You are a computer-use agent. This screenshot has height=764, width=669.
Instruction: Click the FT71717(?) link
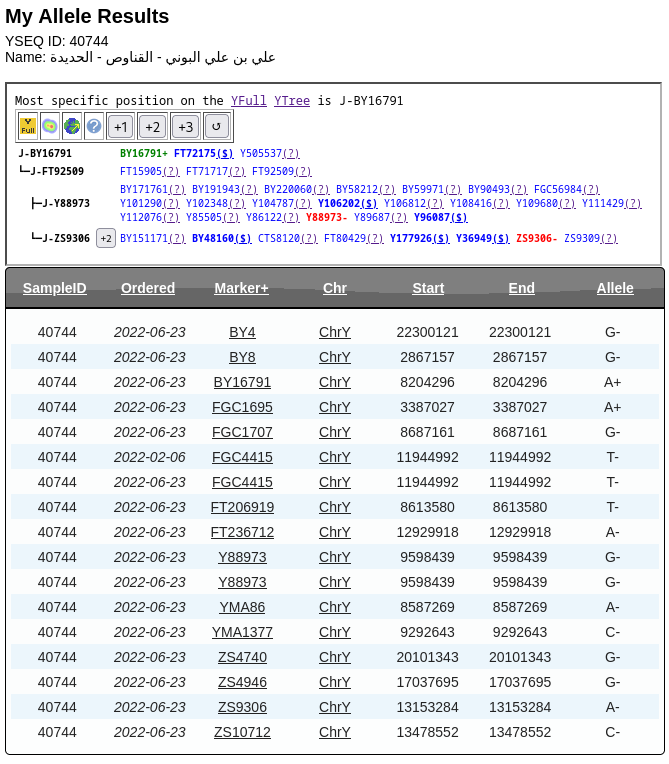pyautogui.click(x=216, y=172)
